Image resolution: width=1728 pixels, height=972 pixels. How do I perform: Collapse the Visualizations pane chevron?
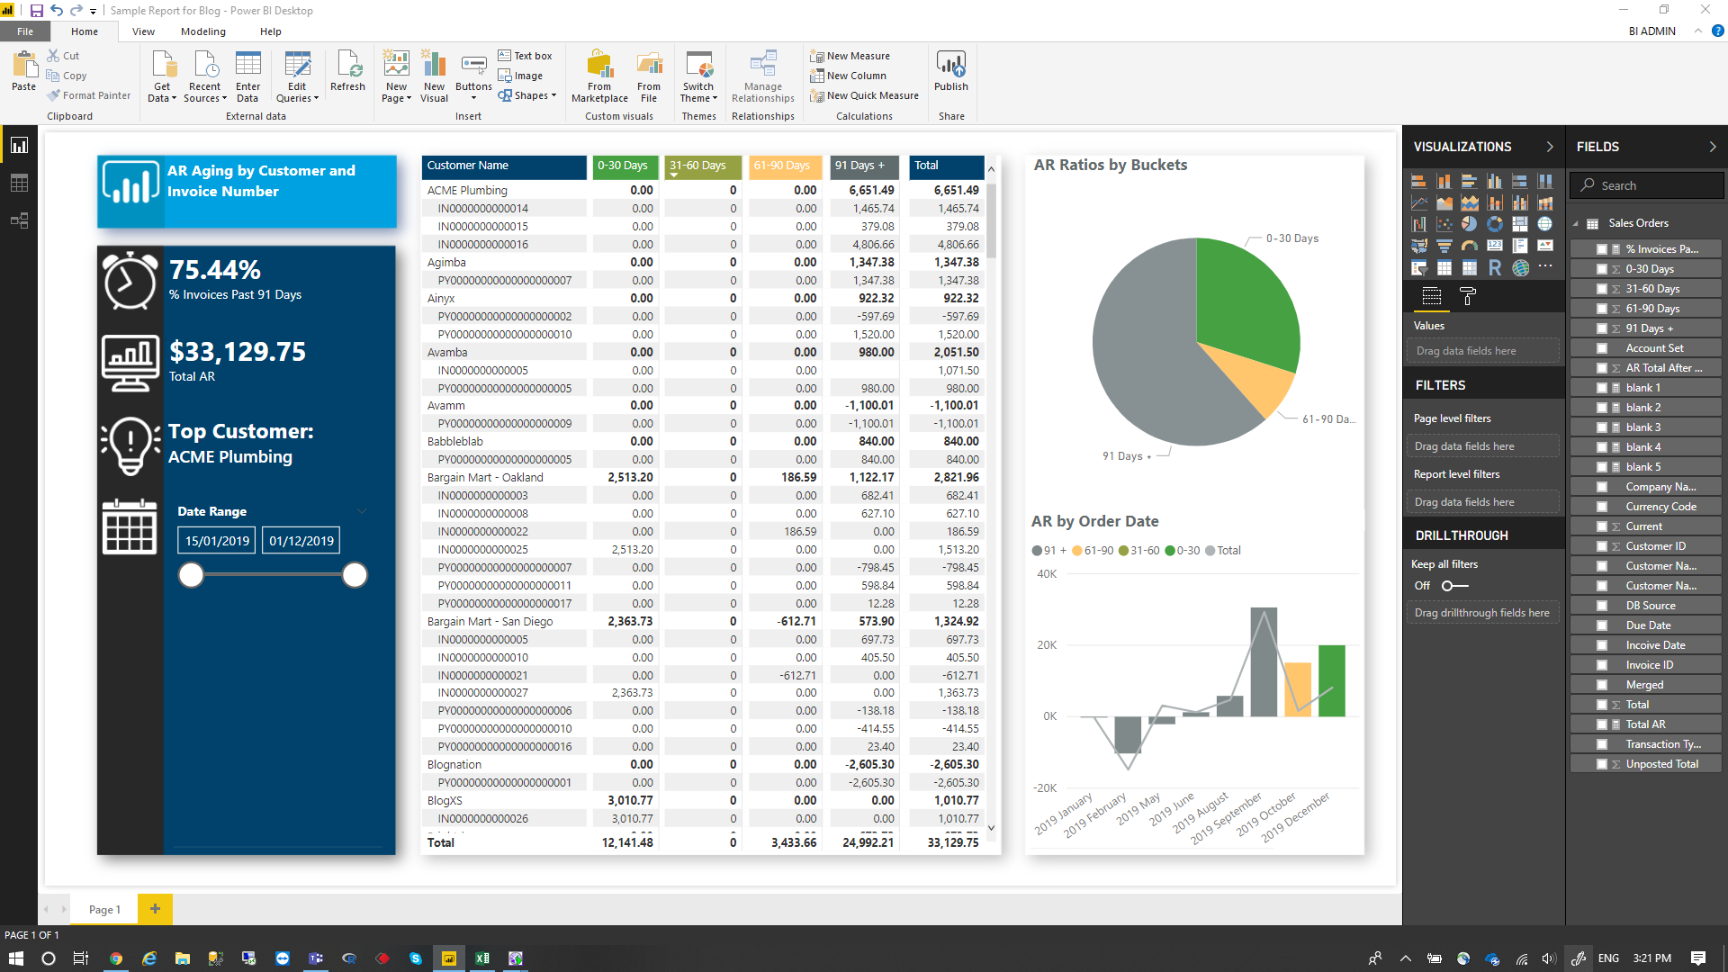tap(1550, 146)
